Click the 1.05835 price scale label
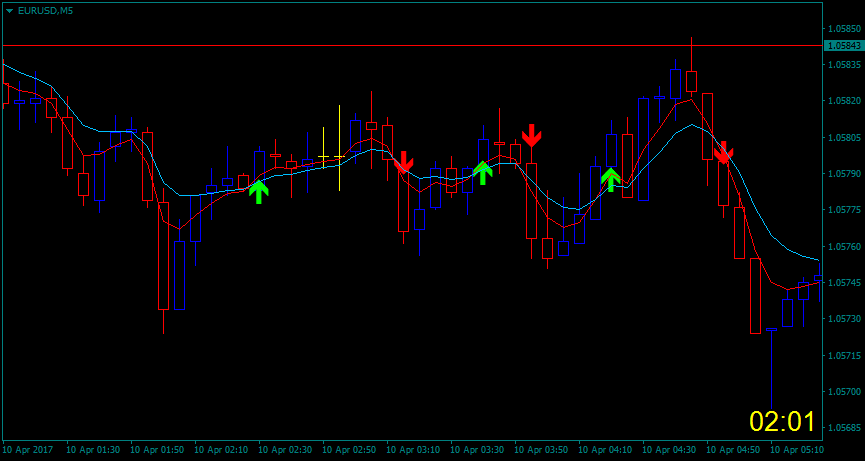 tap(844, 65)
